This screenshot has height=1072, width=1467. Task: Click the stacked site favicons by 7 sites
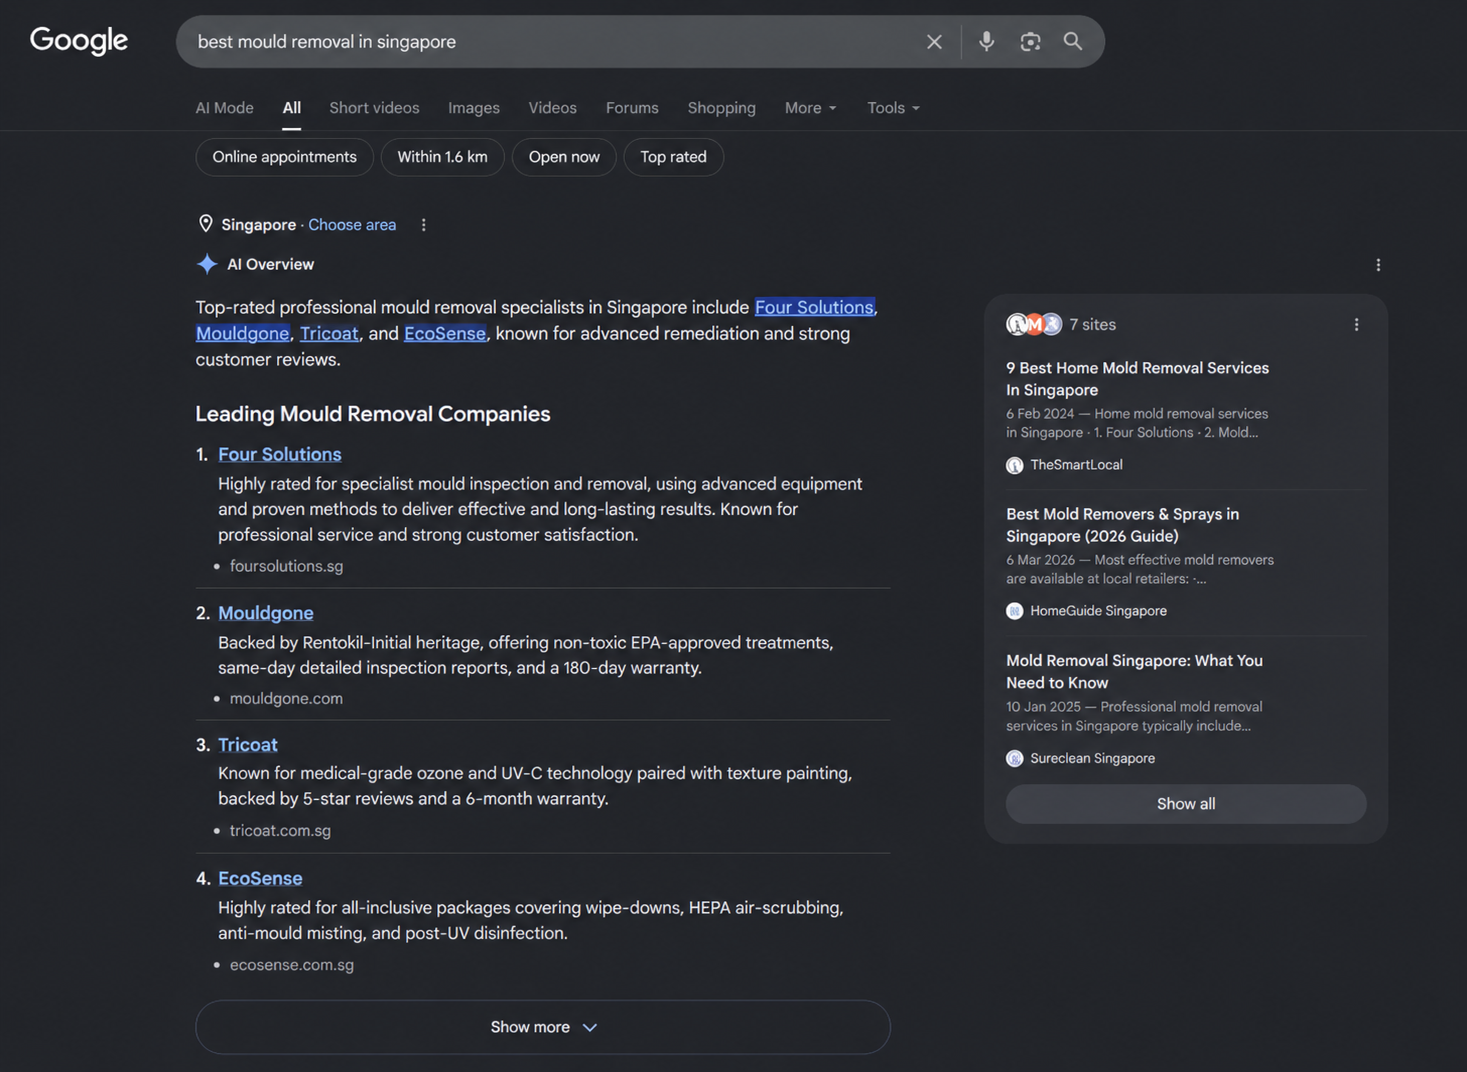pos(1034,324)
